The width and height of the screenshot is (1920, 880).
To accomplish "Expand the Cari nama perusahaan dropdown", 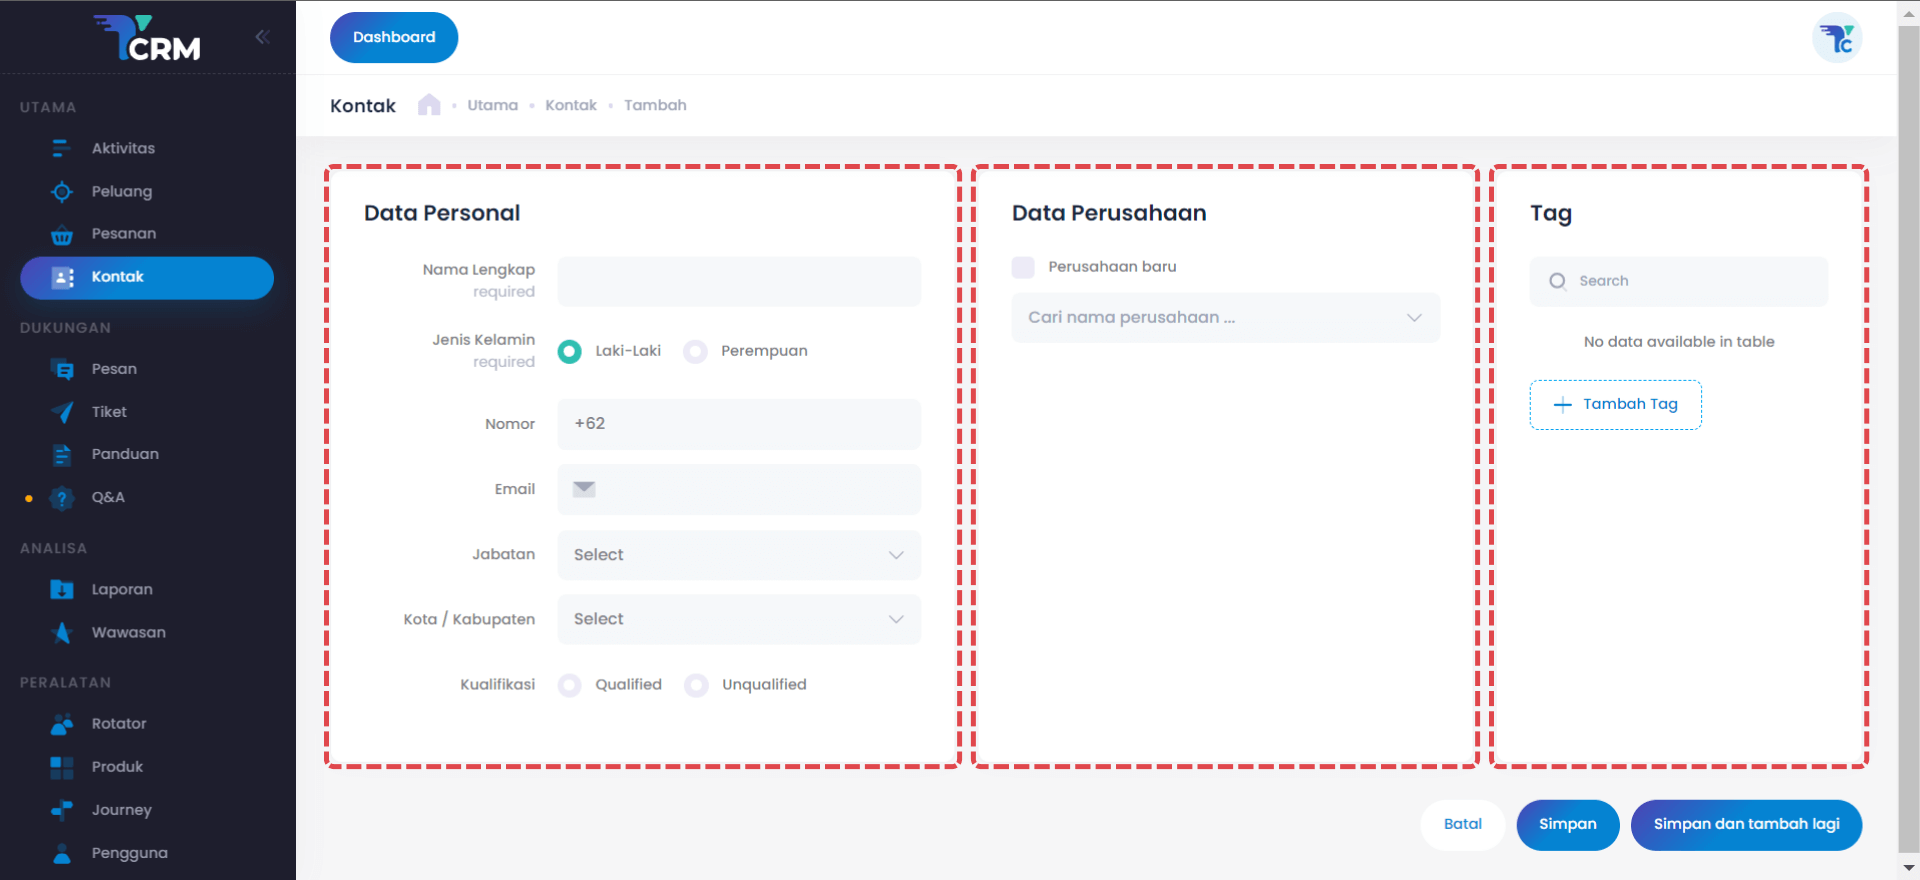I will [1225, 318].
